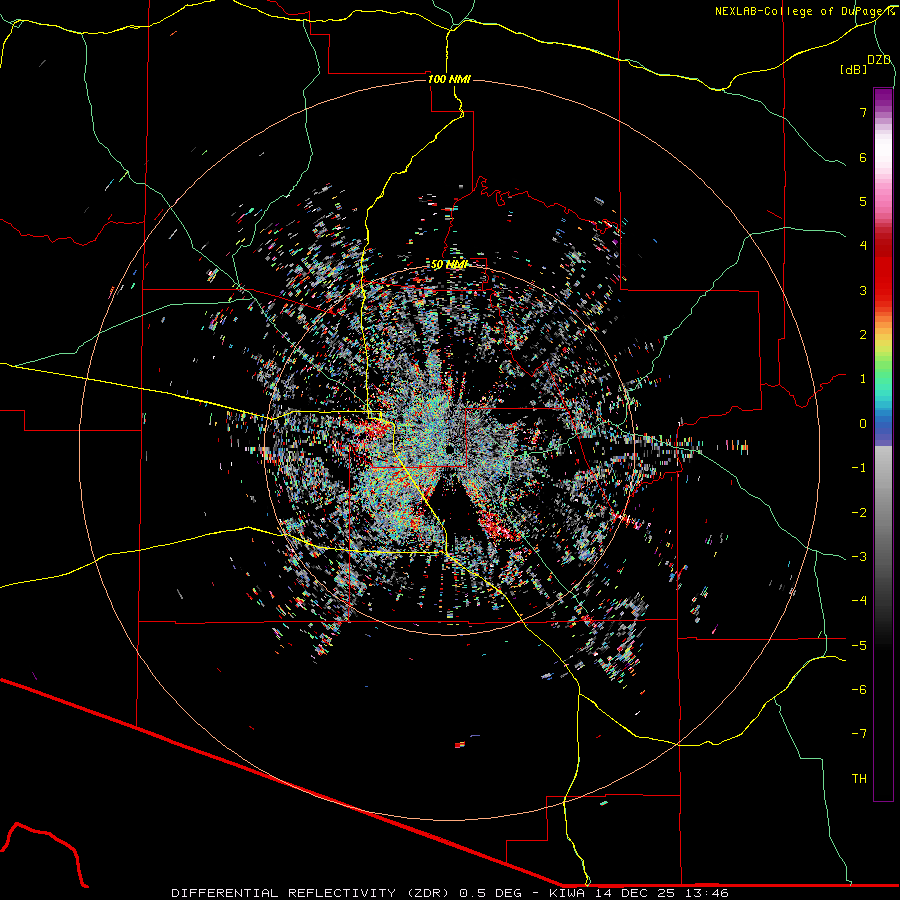Click the "TH" threshold label on the scale

[859, 779]
